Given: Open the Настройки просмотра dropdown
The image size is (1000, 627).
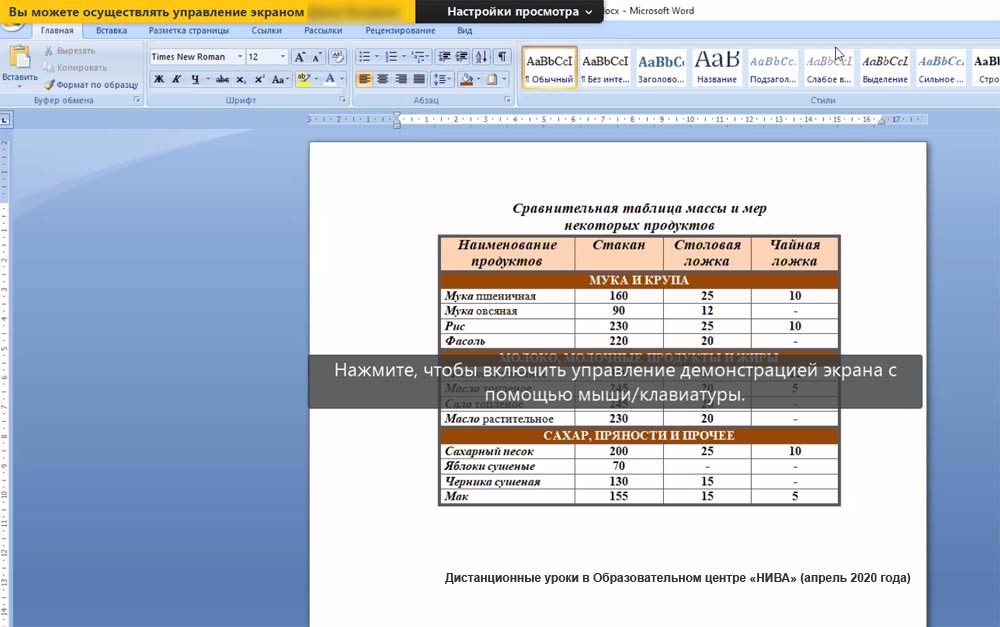Looking at the screenshot, I should coord(520,11).
